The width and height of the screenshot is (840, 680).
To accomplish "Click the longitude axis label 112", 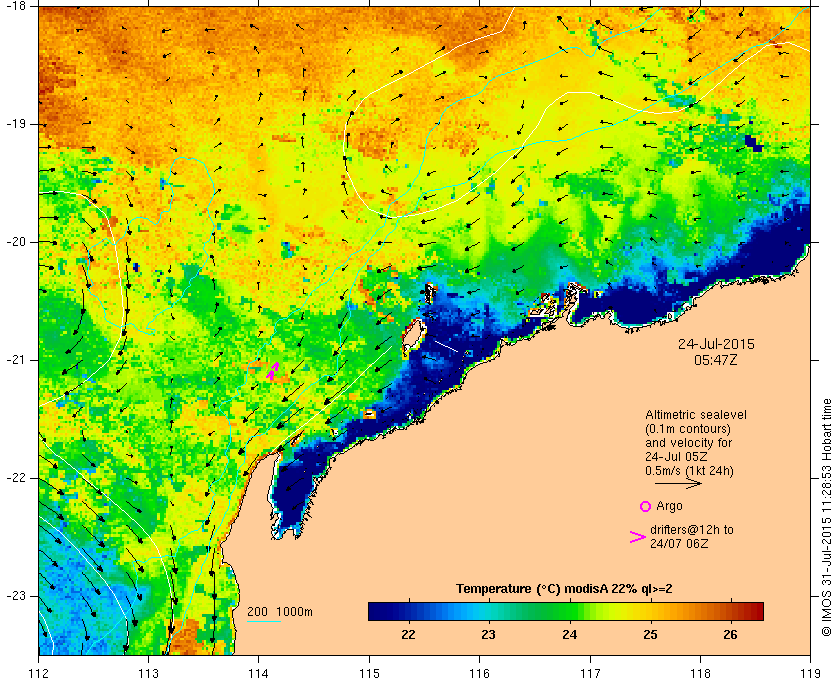I will (x=39, y=673).
